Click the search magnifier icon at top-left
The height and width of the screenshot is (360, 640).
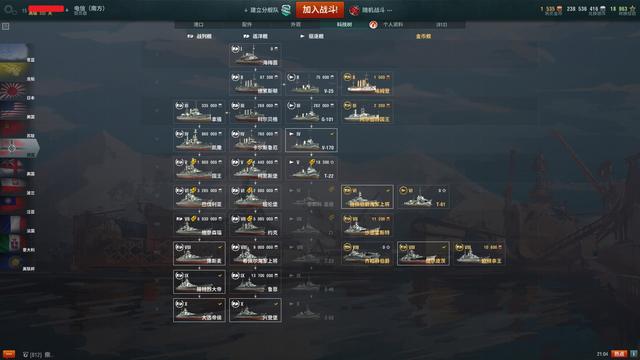click(x=8, y=10)
